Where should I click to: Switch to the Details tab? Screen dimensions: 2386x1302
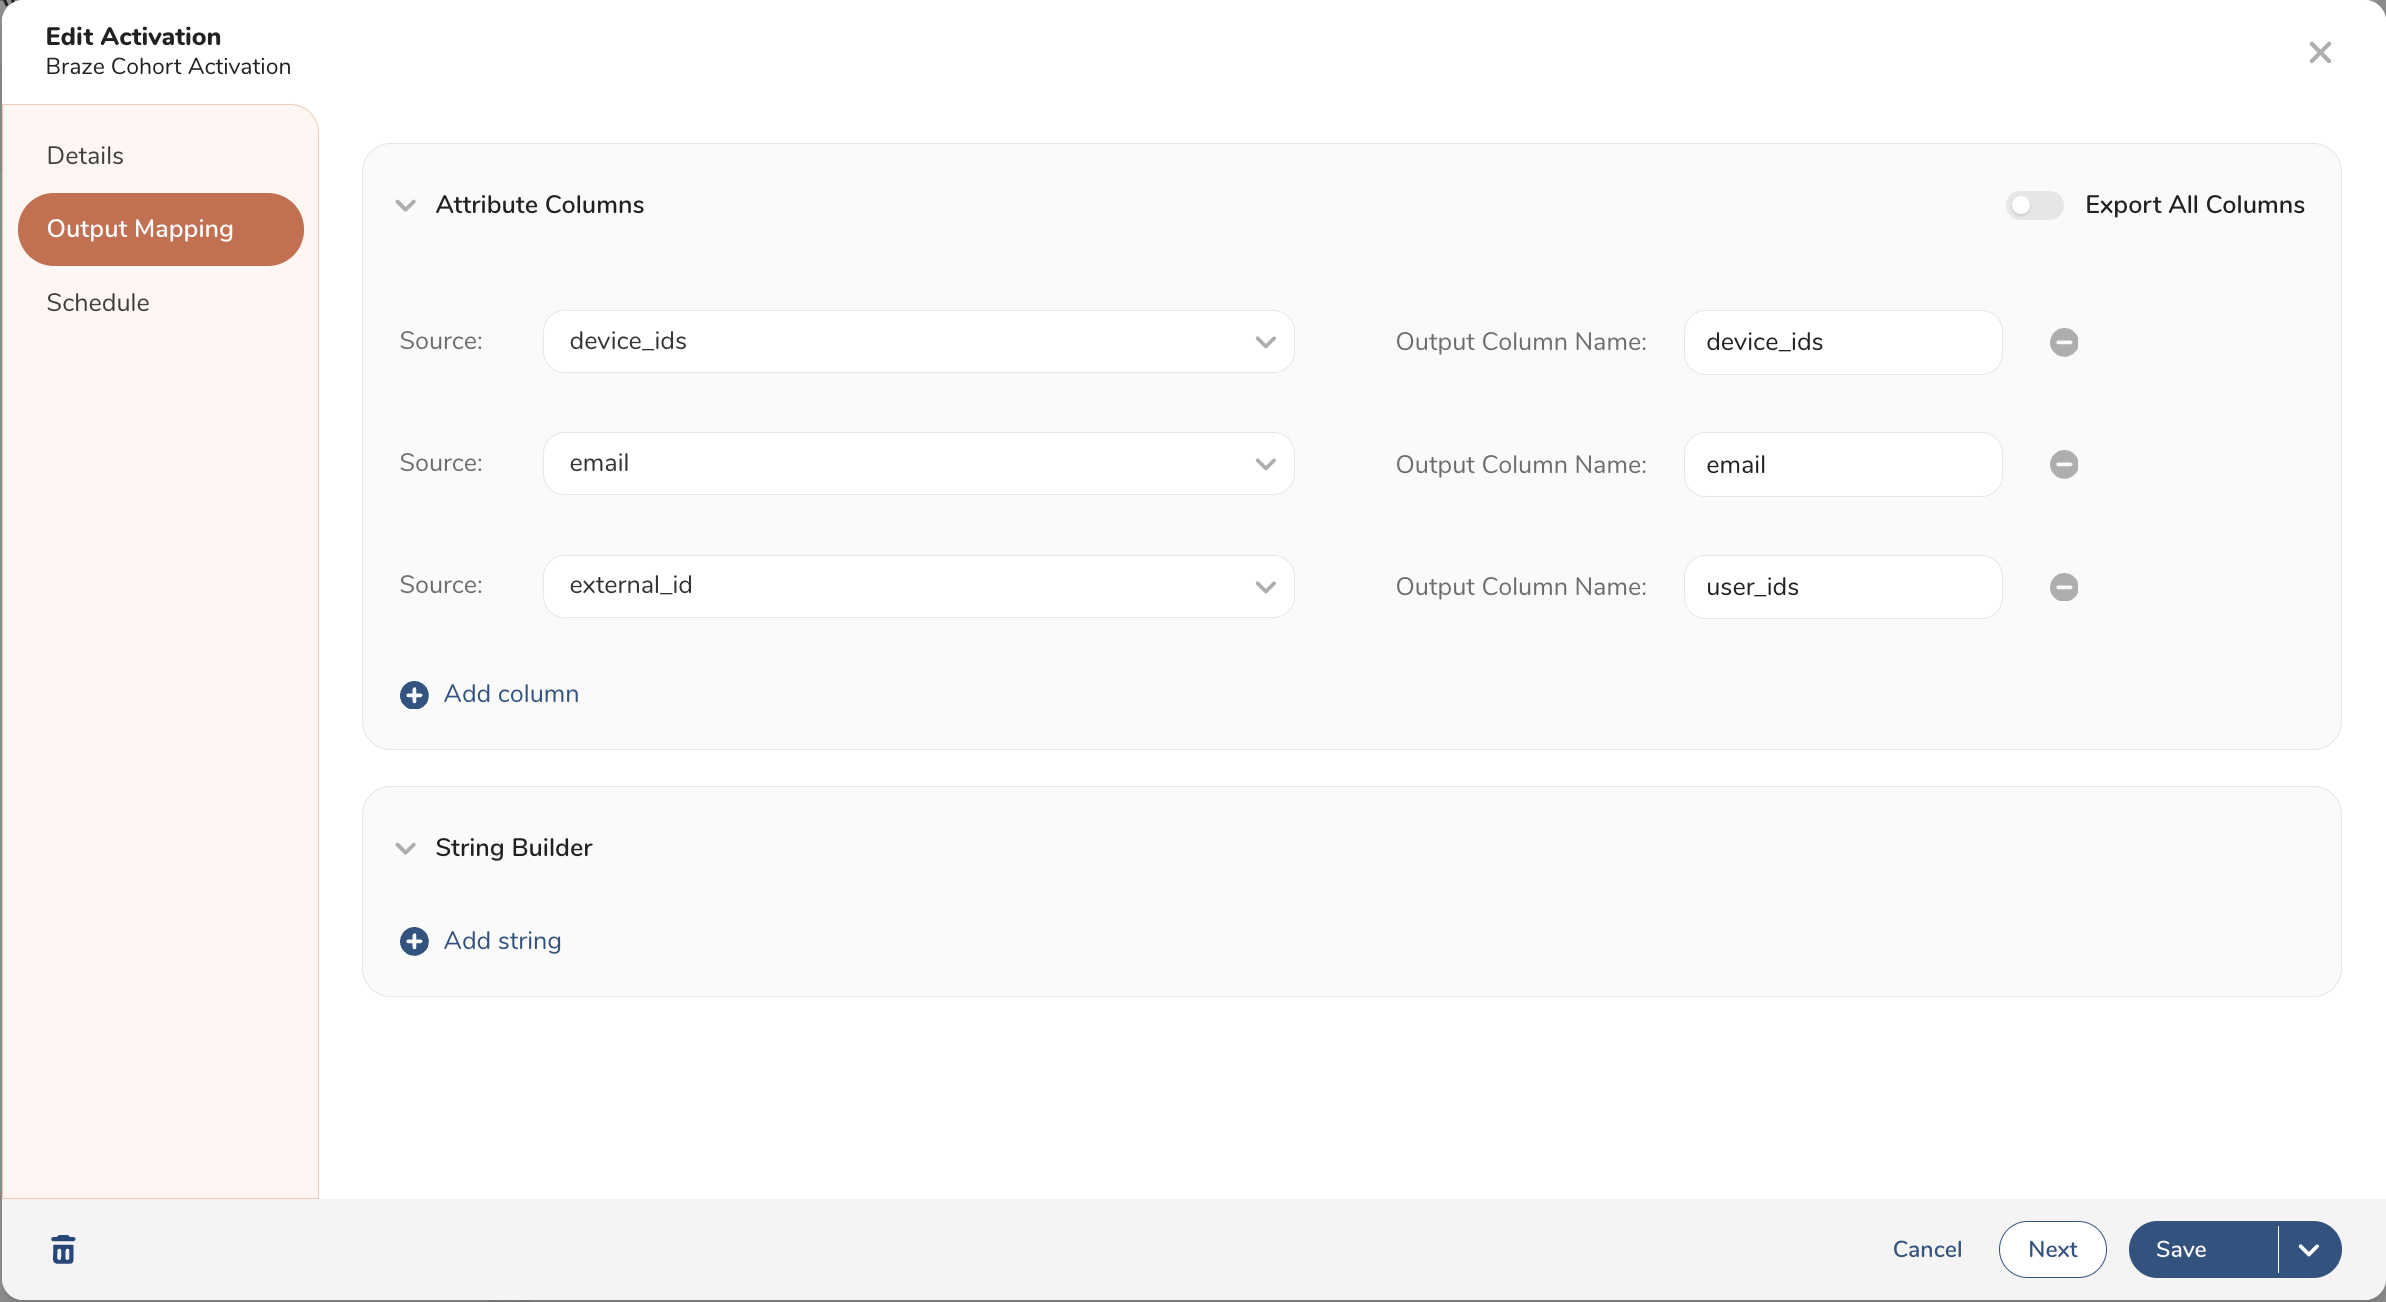(x=85, y=156)
